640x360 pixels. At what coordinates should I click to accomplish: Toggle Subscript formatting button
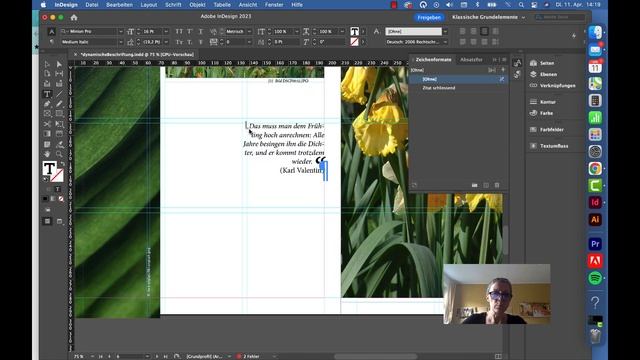pos(190,42)
